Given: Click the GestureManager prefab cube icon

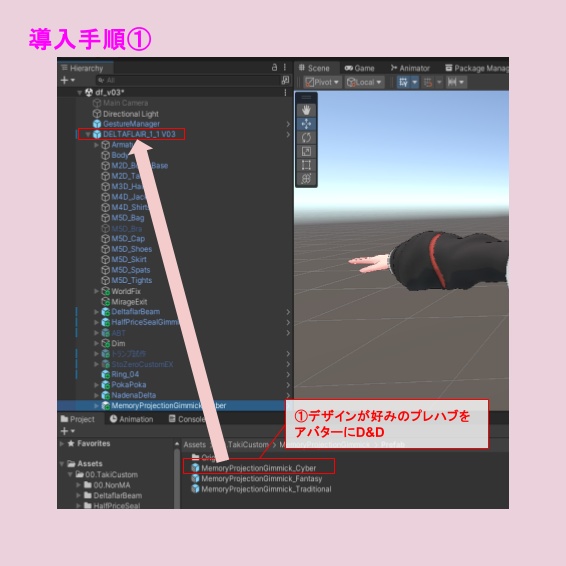Looking at the screenshot, I should coord(97,124).
